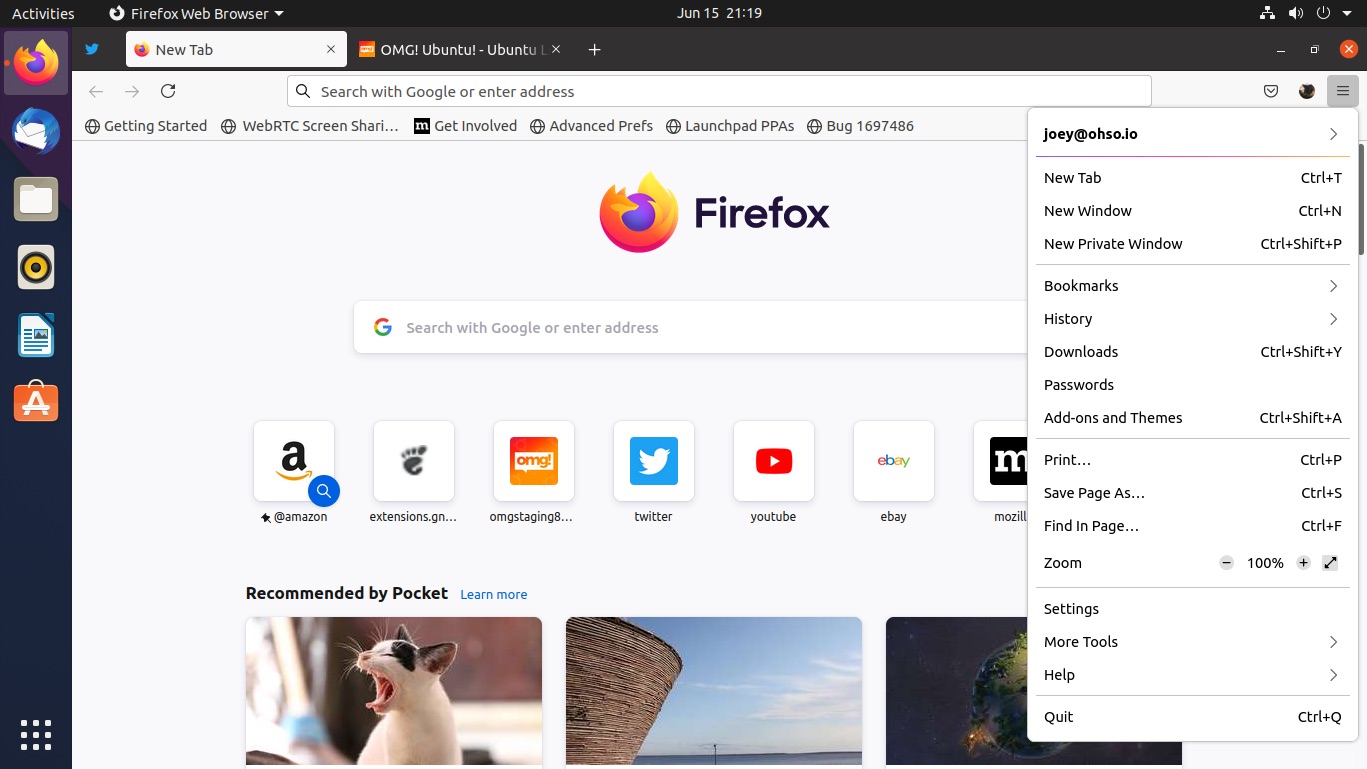1367x769 pixels.
Task: Open the Firefox Web Browser app menu dropdown
Action: 196,13
